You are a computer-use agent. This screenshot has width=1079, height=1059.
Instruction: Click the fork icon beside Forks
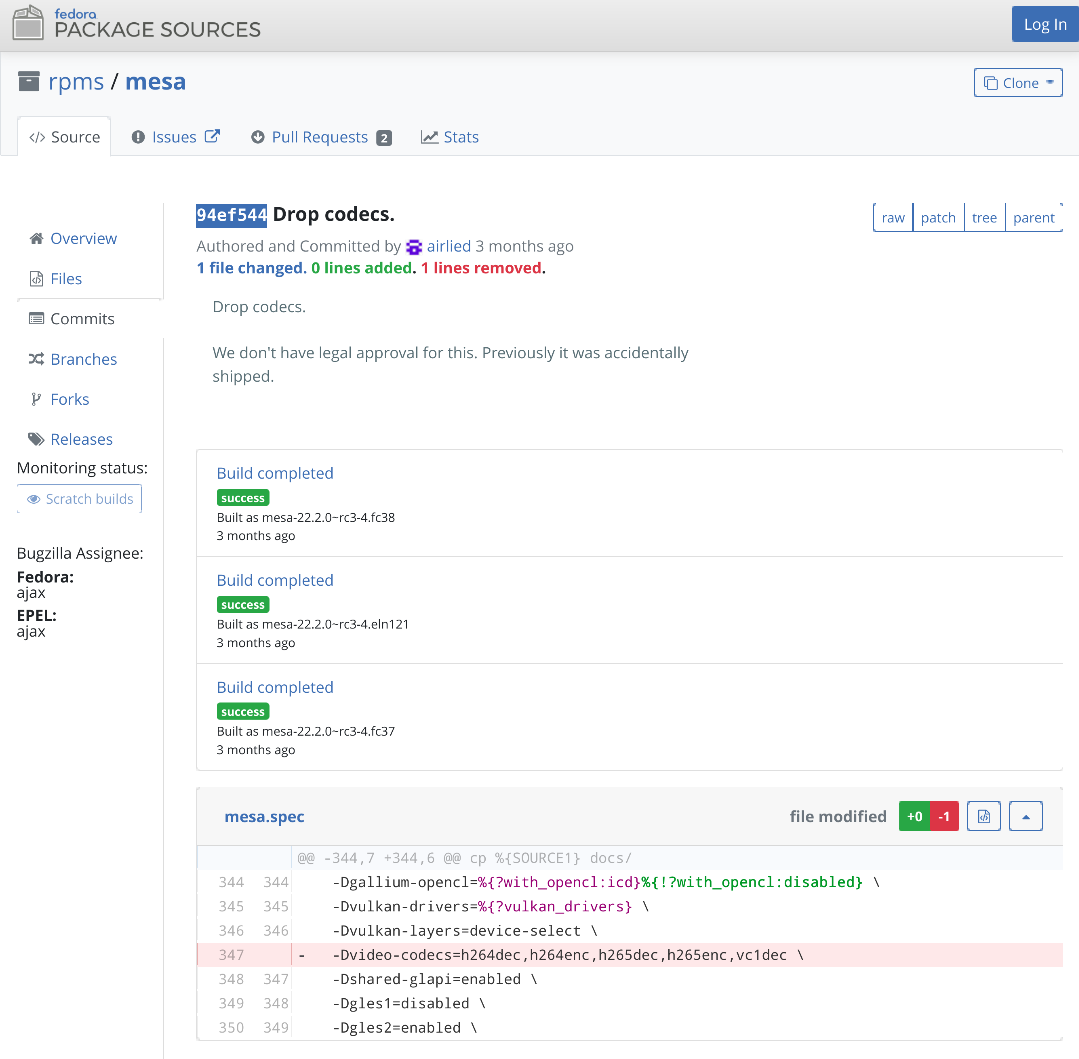[x=36, y=399]
